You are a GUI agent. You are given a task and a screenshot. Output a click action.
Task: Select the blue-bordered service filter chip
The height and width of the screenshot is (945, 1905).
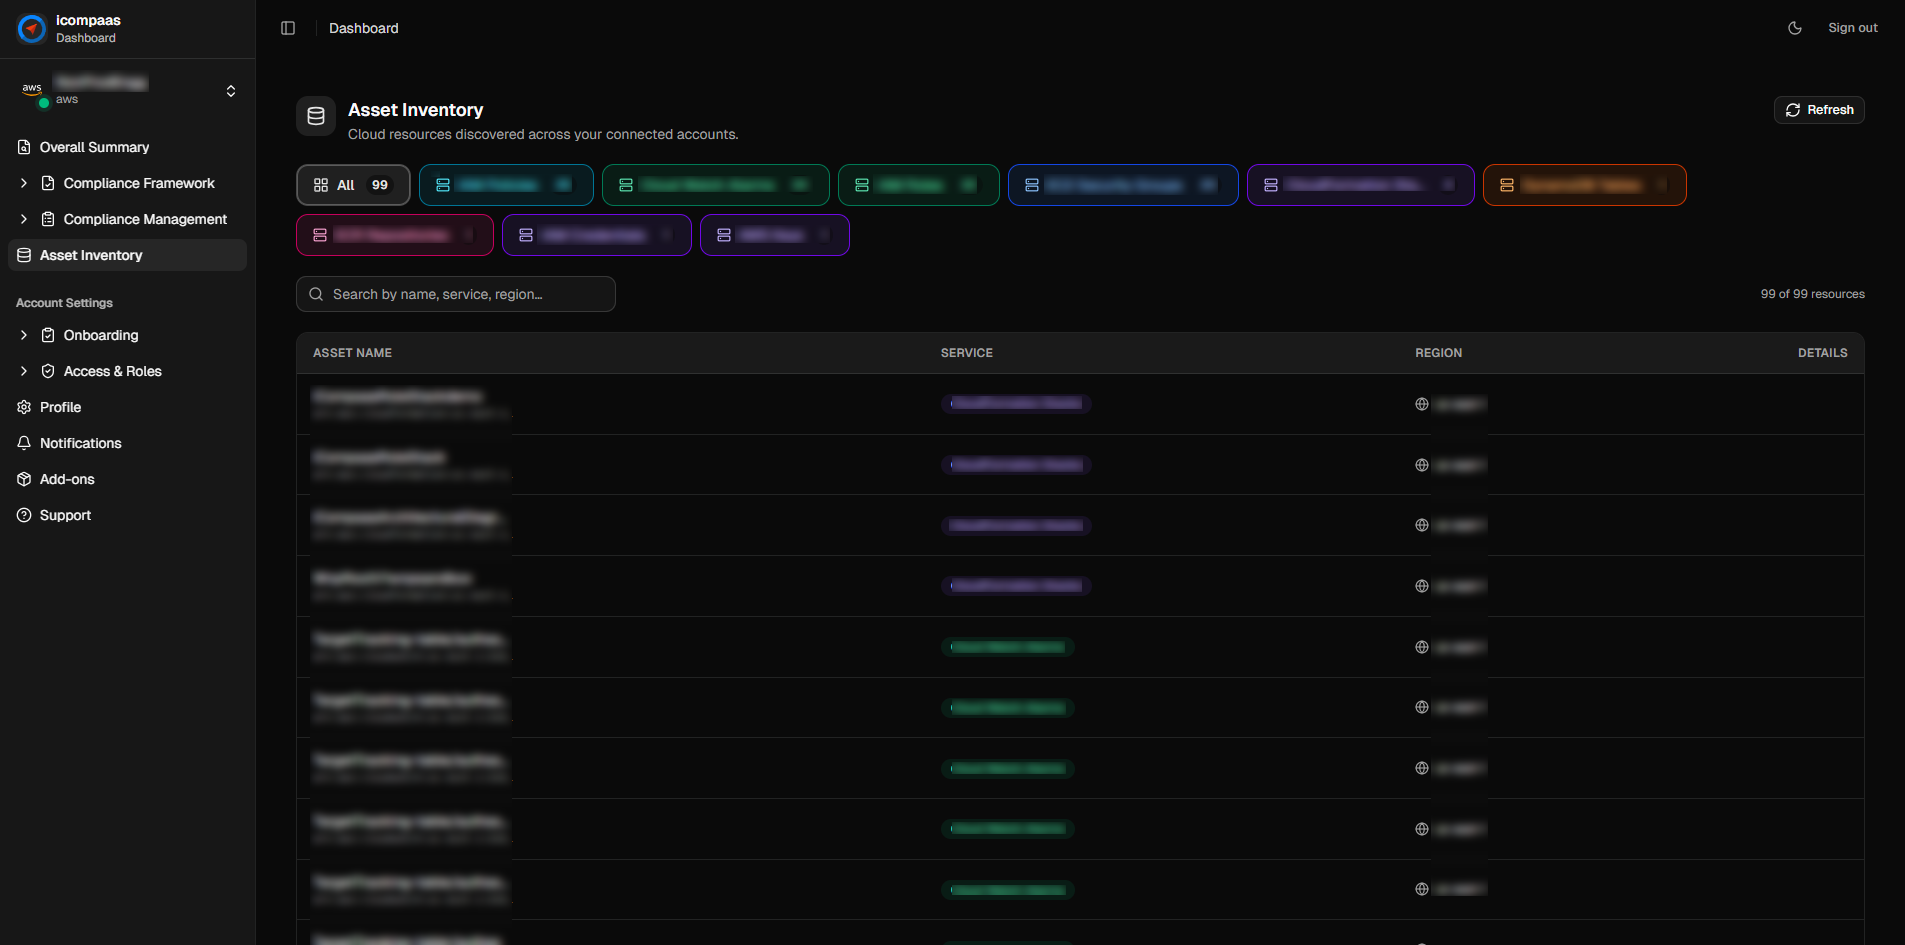(x=1123, y=185)
